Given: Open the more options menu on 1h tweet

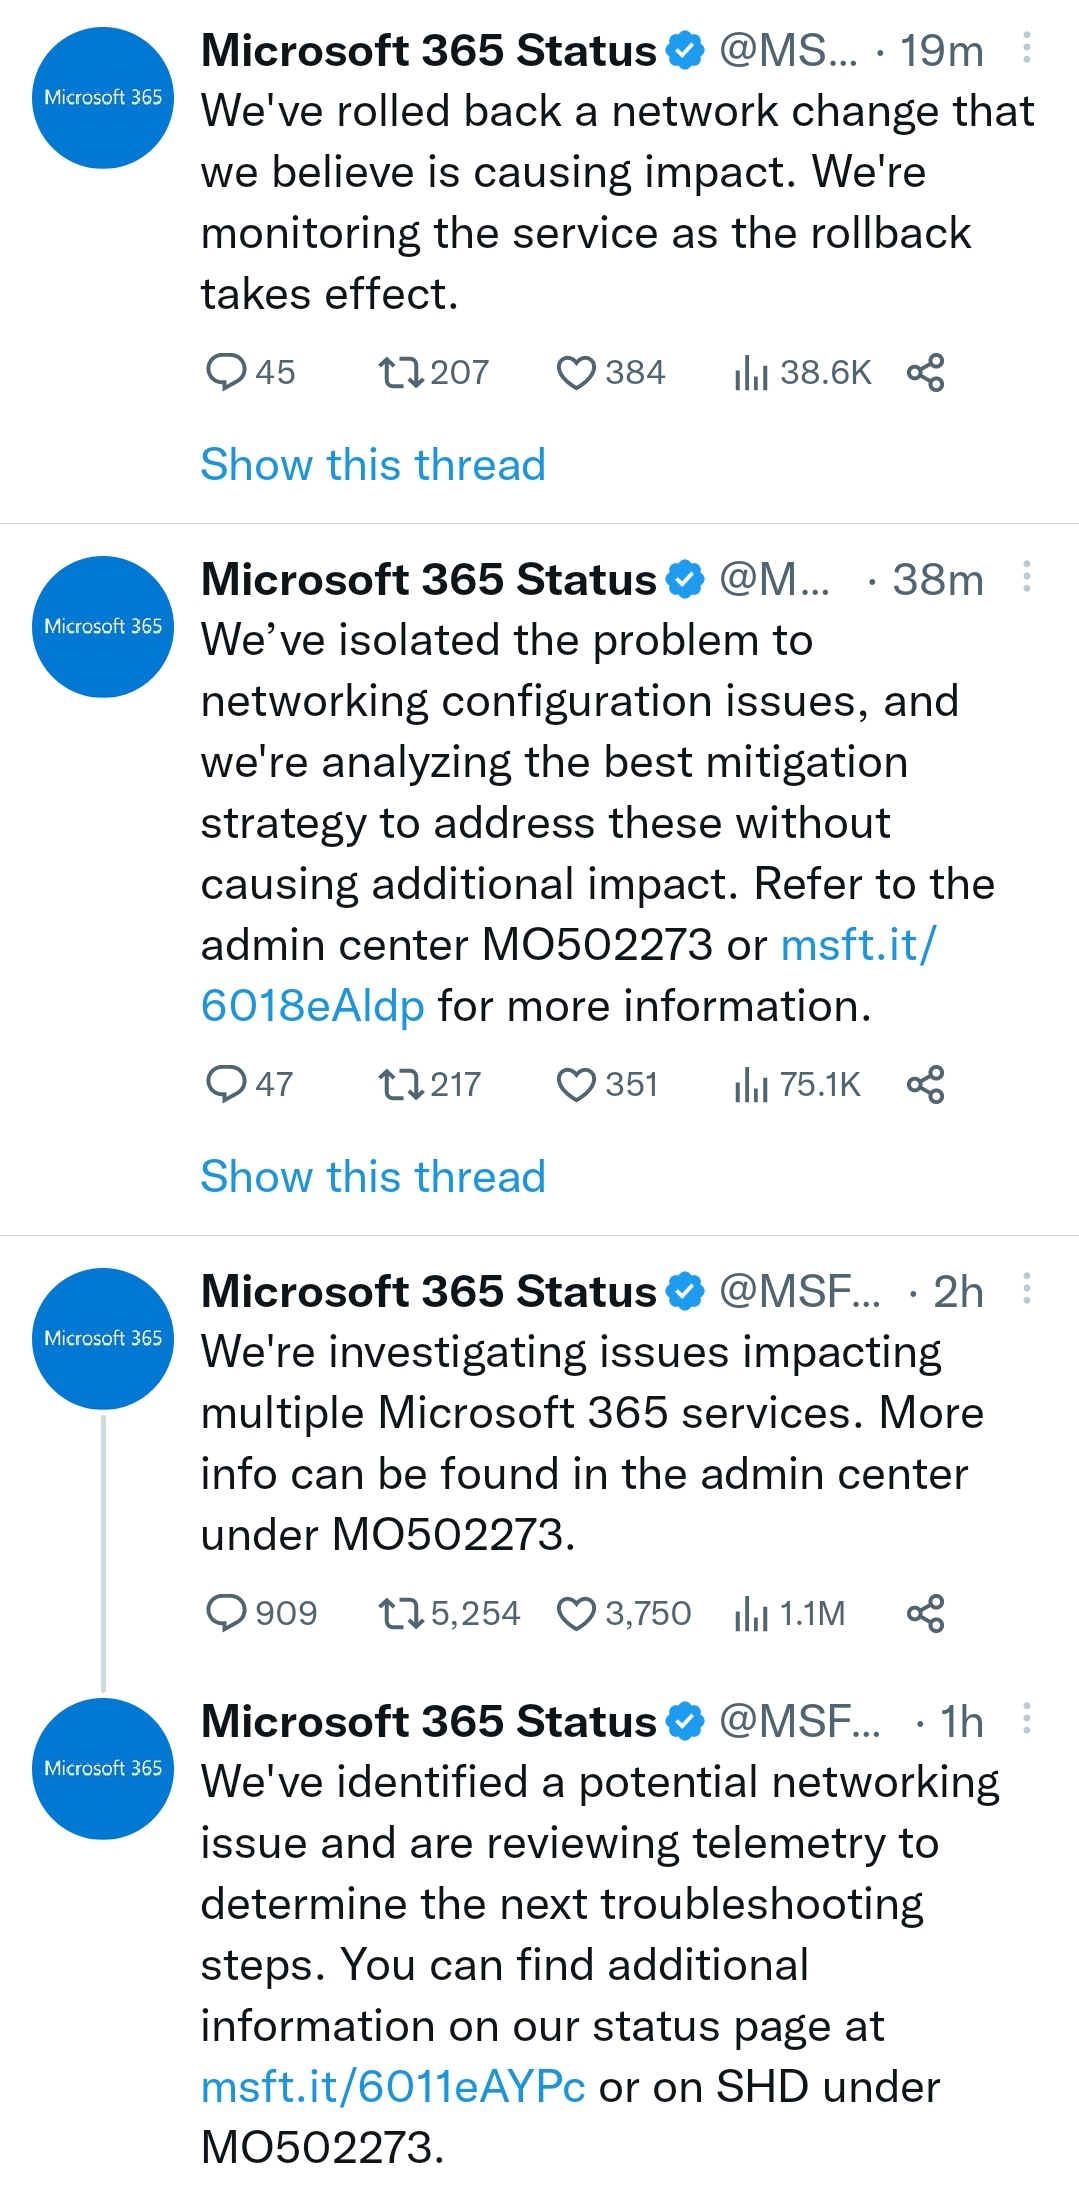Looking at the screenshot, I should coord(1026,1719).
